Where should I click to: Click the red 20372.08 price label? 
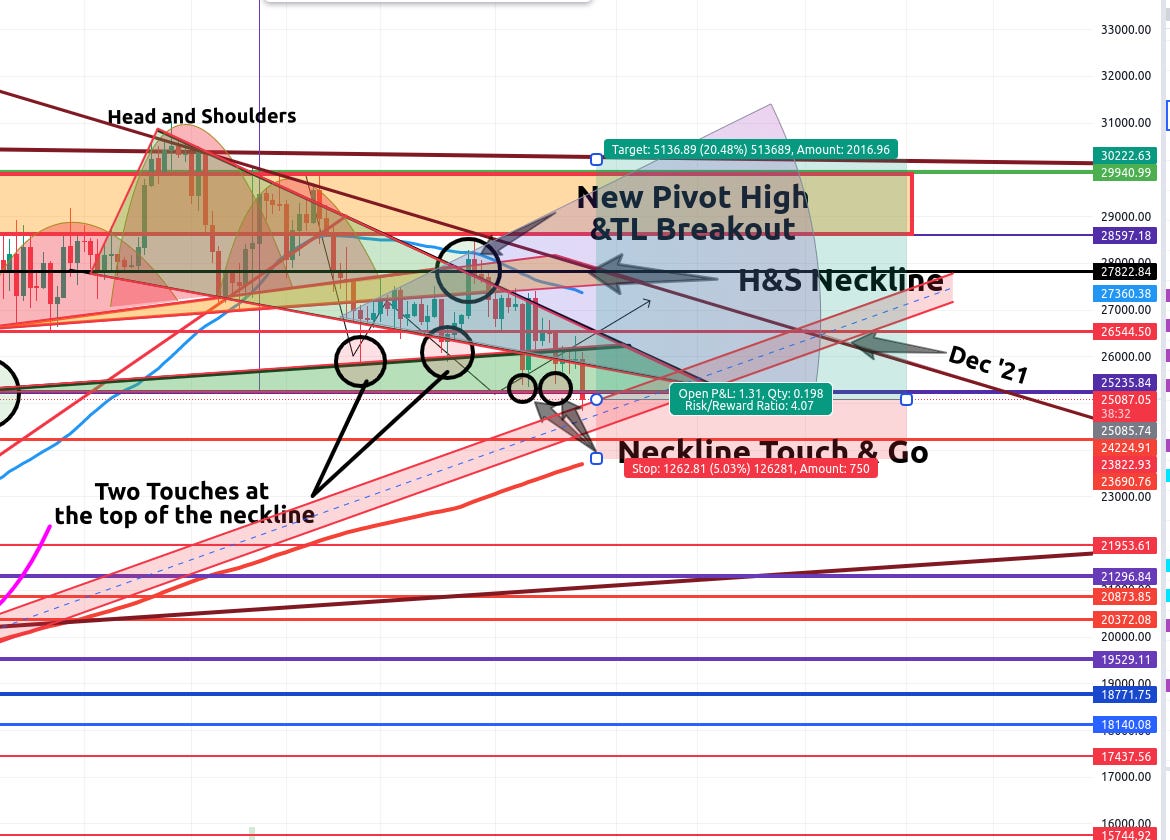click(x=1126, y=619)
